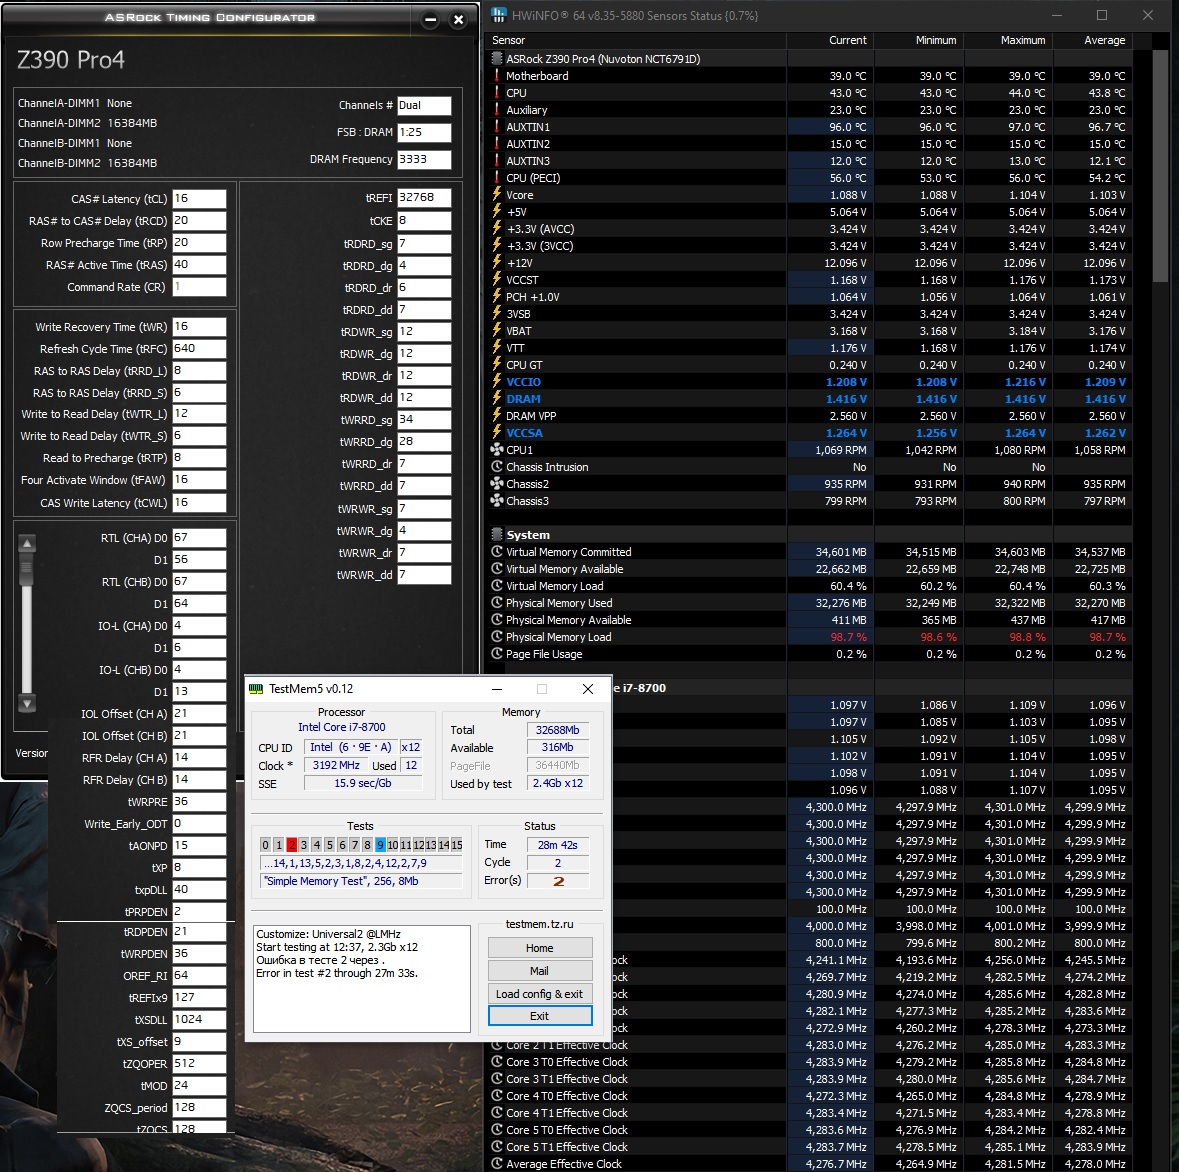Click lightning bolt icon beside DRAM VPP
This screenshot has height=1172, width=1179.
pyautogui.click(x=496, y=416)
